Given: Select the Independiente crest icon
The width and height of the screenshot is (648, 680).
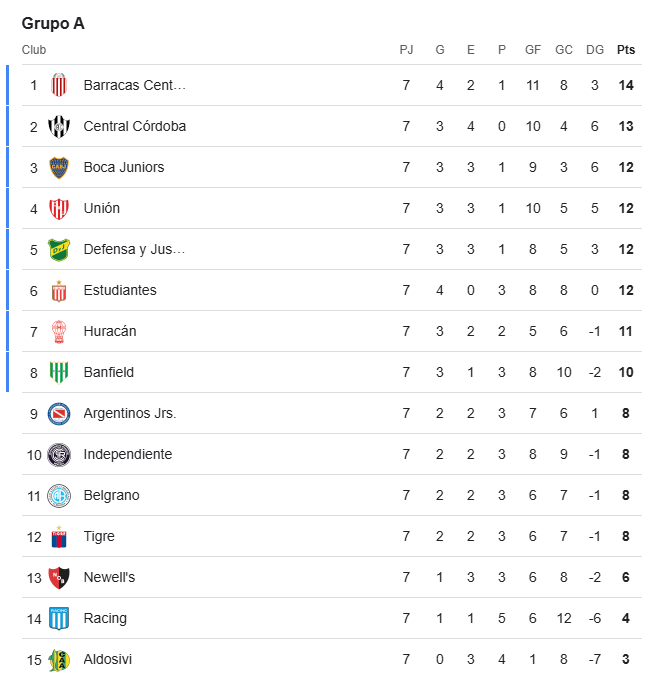Looking at the screenshot, I should (59, 455).
